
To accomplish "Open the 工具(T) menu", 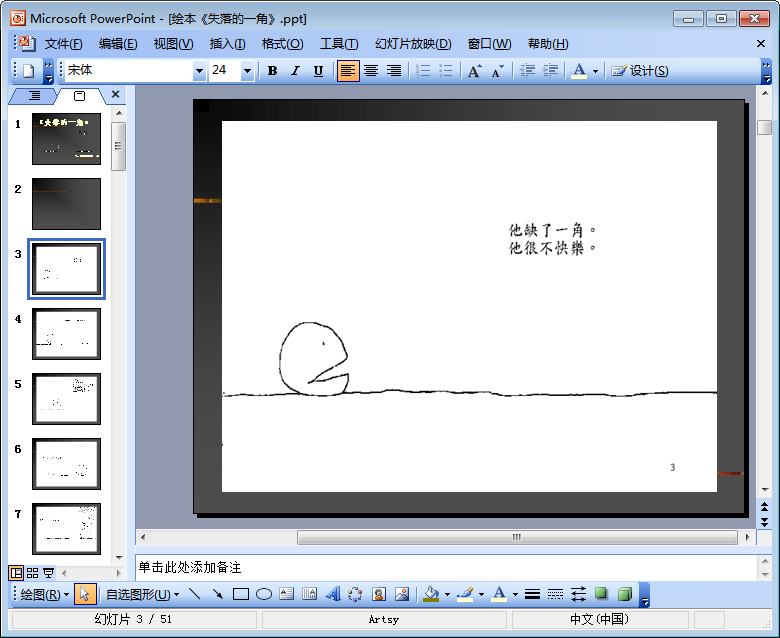I will [339, 44].
